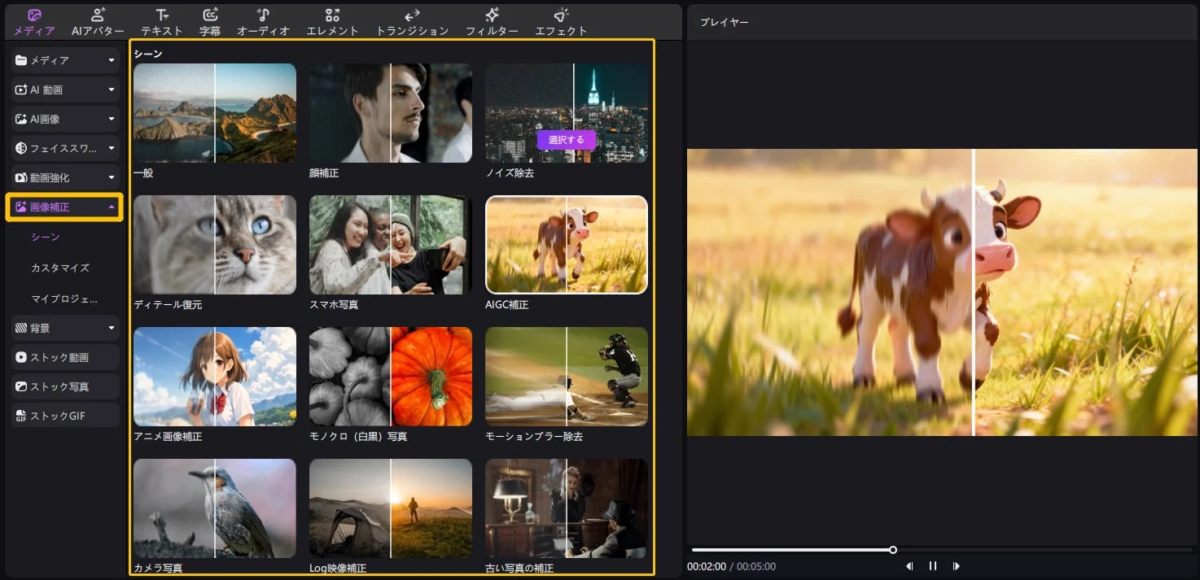Image resolution: width=1200 pixels, height=580 pixels.
Task: Click 選択する on the ノイズ除去 scene
Action: (x=567, y=141)
